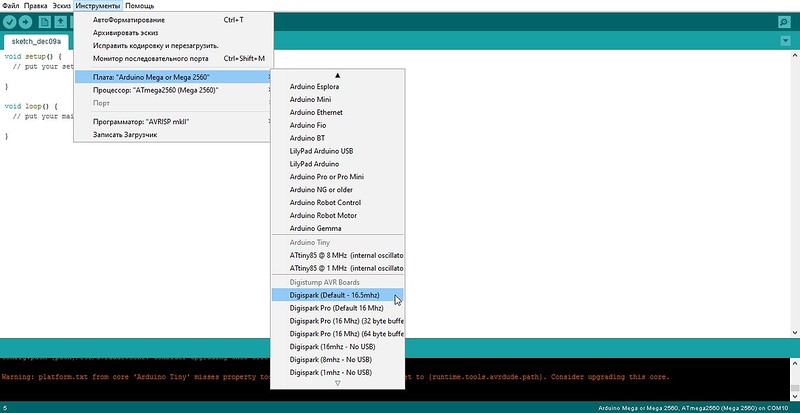Screen dimensions: 800x413
Task: Open the Файл menu
Action: (x=11, y=6)
